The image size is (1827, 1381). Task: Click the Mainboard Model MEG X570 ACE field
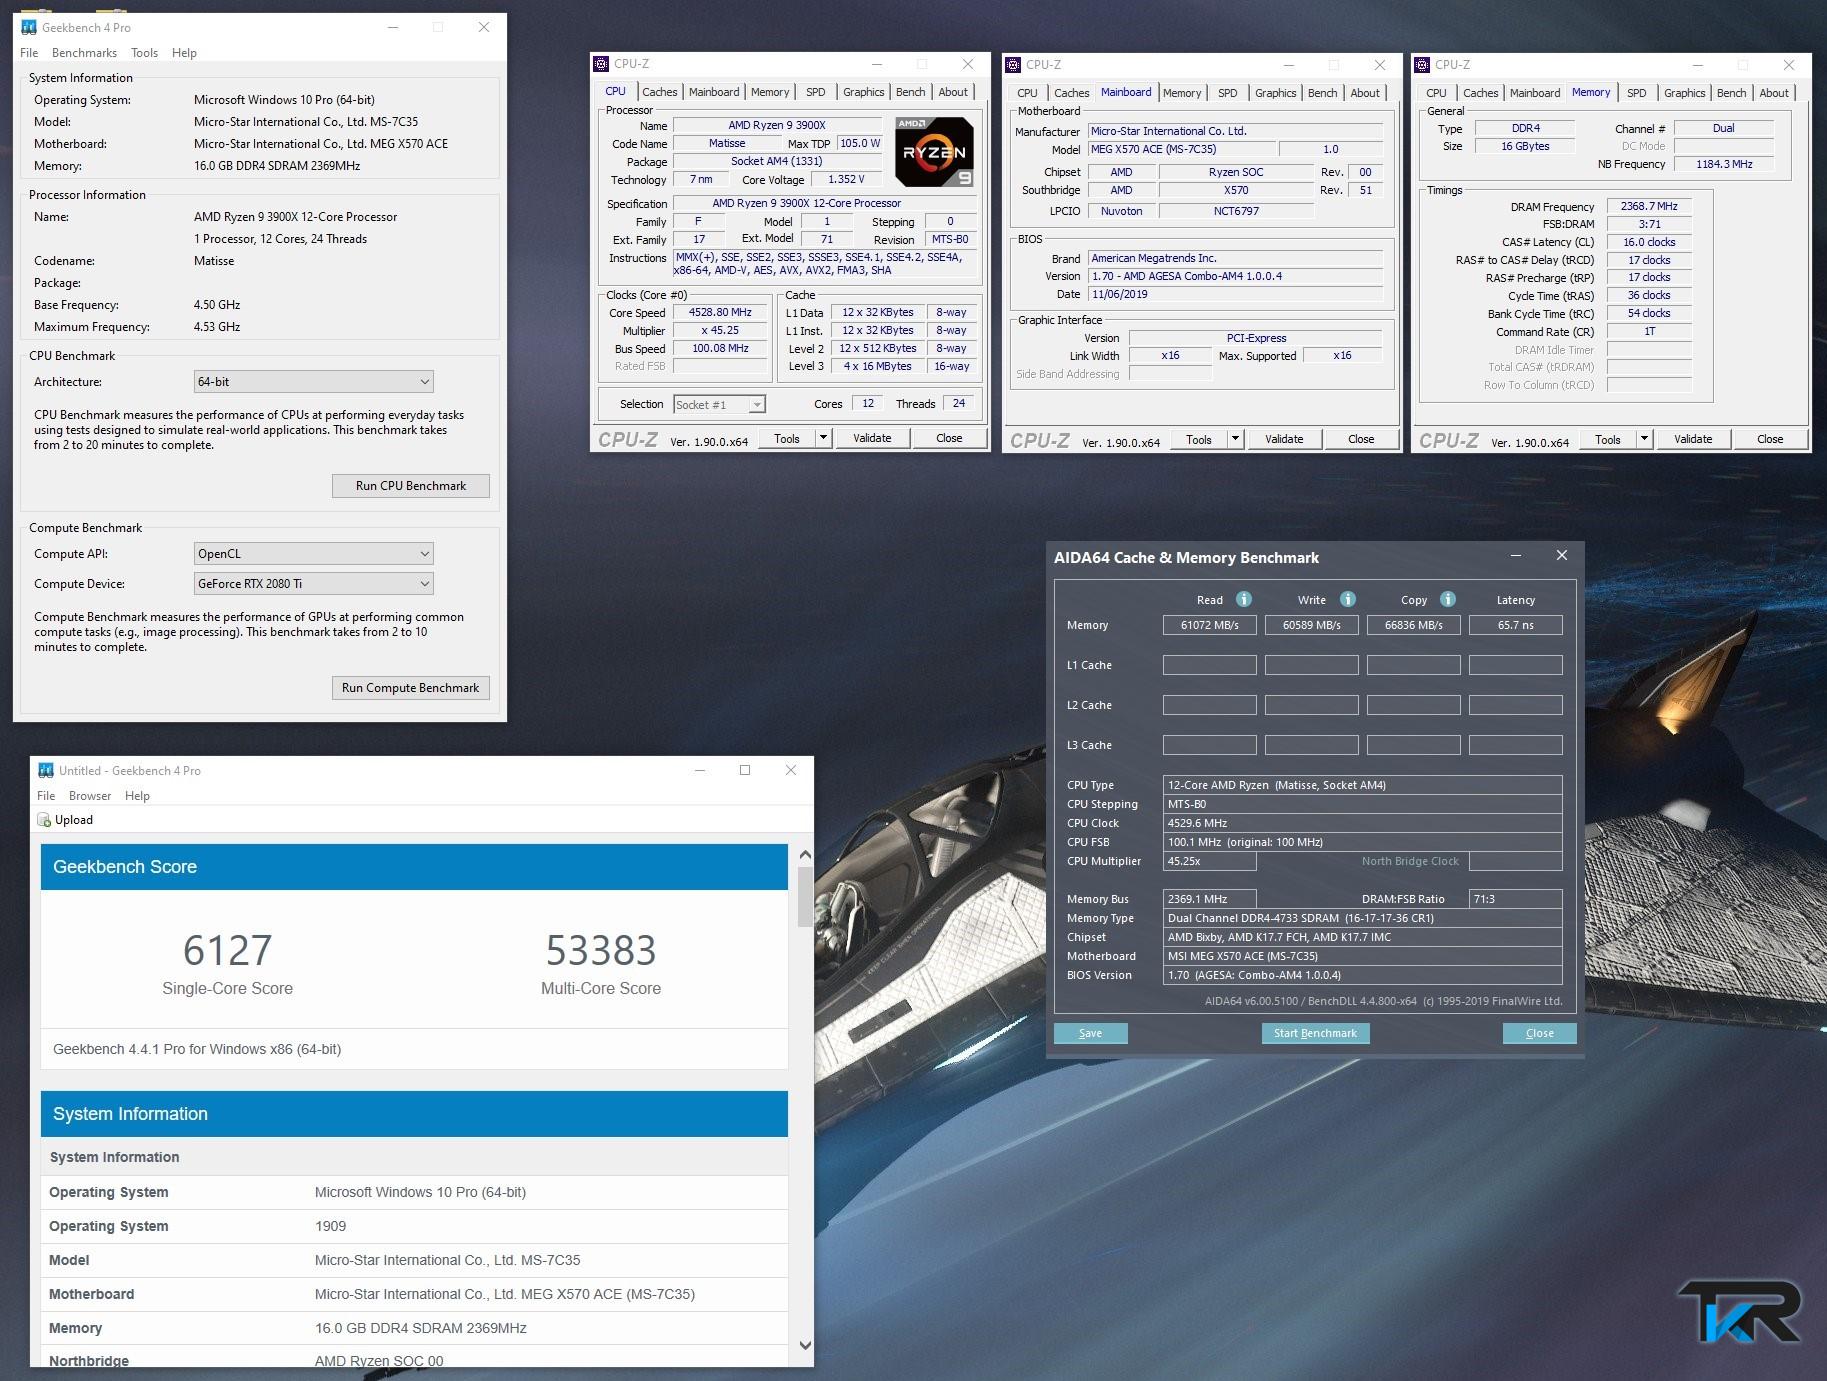(x=1181, y=149)
